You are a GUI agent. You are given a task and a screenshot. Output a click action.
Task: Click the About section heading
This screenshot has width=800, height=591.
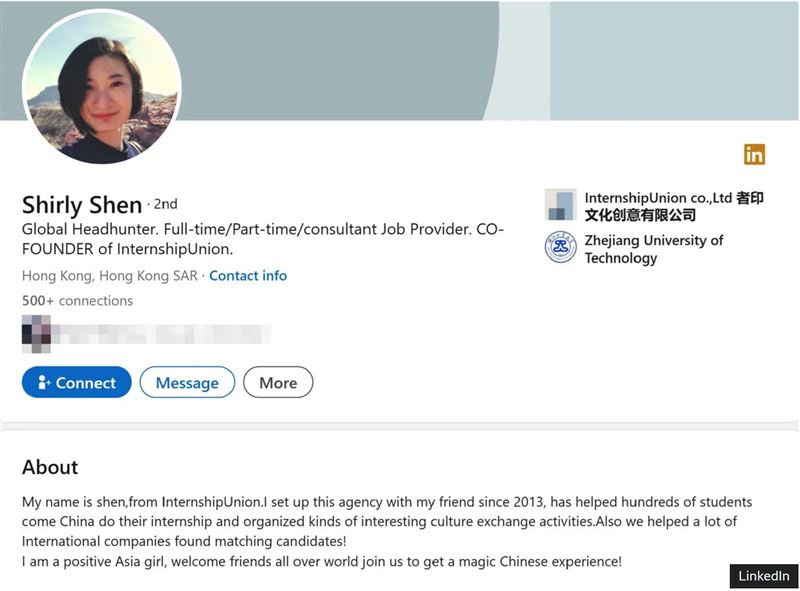pos(50,467)
